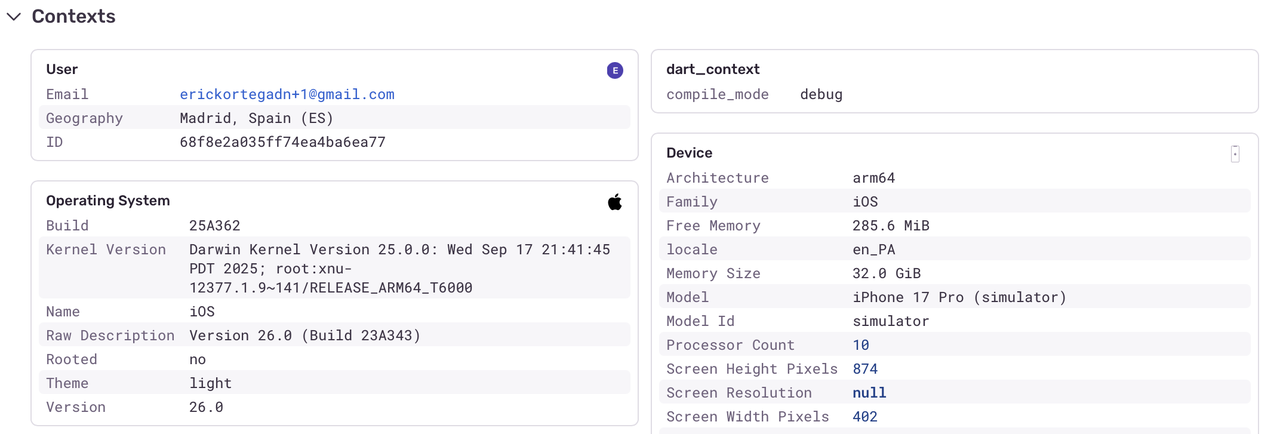Click the Contexts section heading
The image size is (1280, 434).
pos(73,17)
